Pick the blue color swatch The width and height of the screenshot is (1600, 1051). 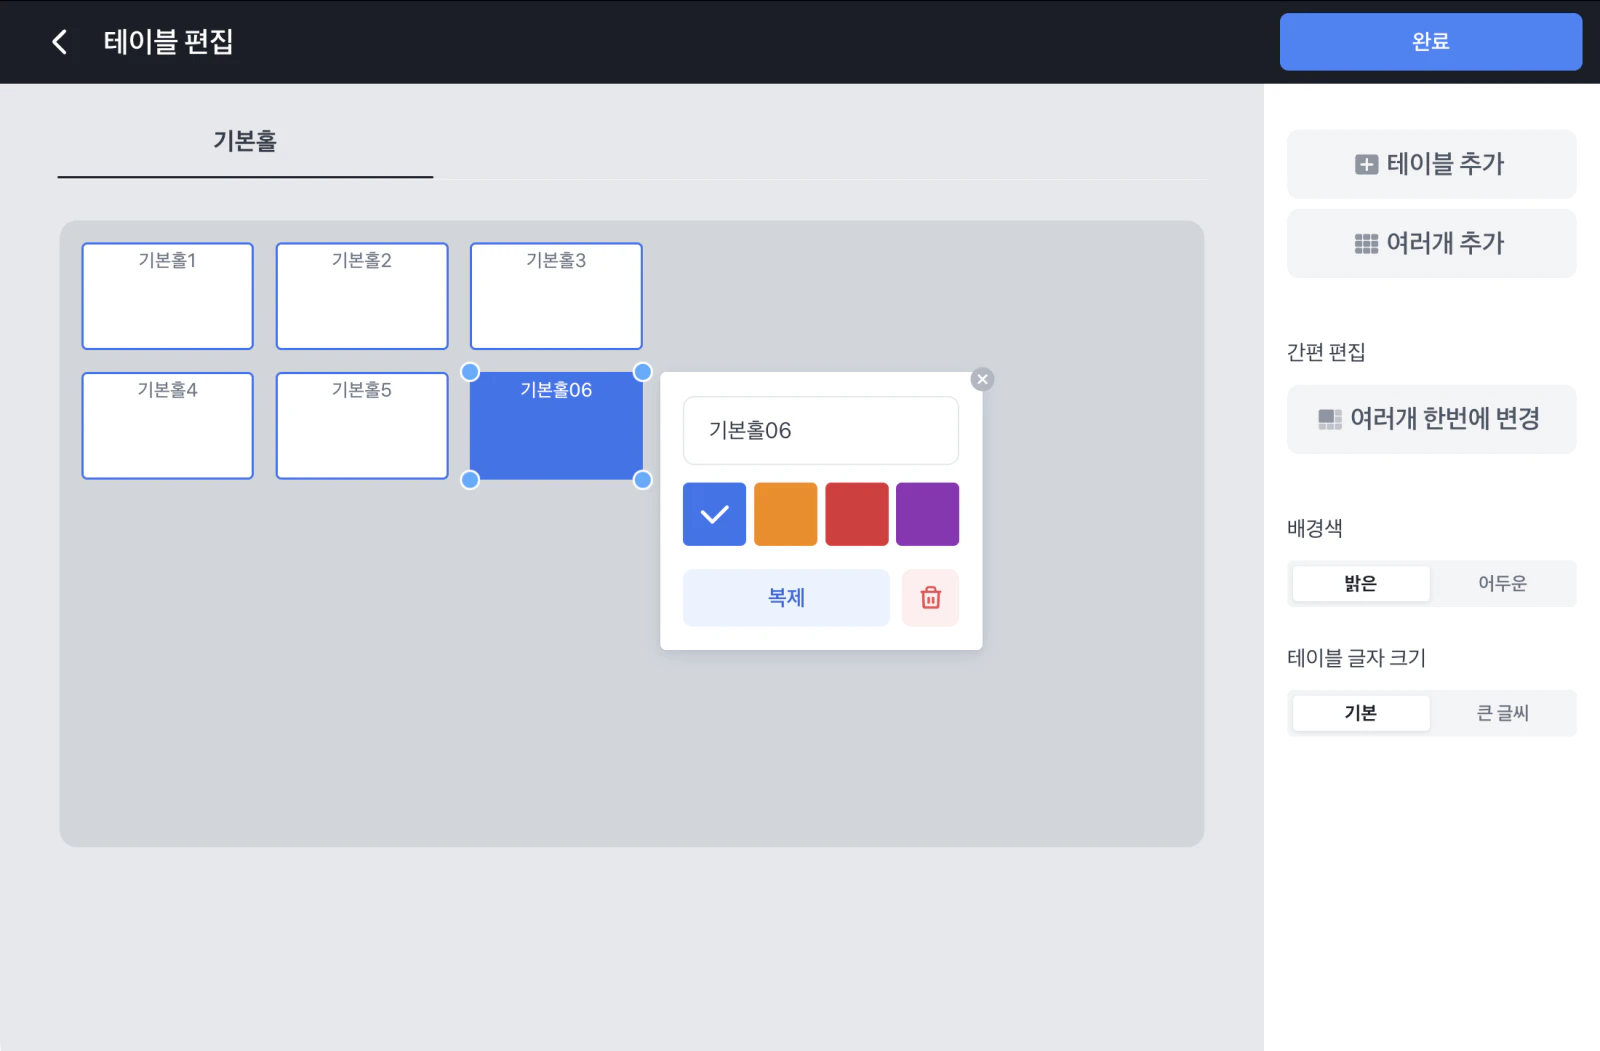[714, 514]
